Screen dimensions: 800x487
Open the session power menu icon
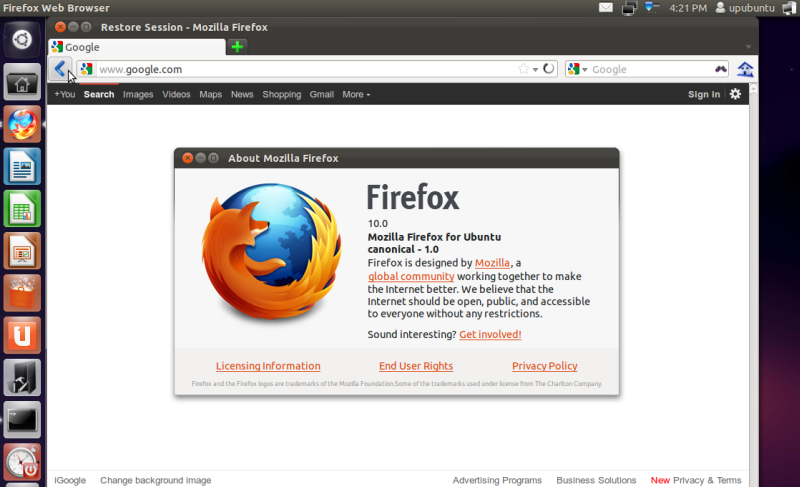[x=789, y=8]
